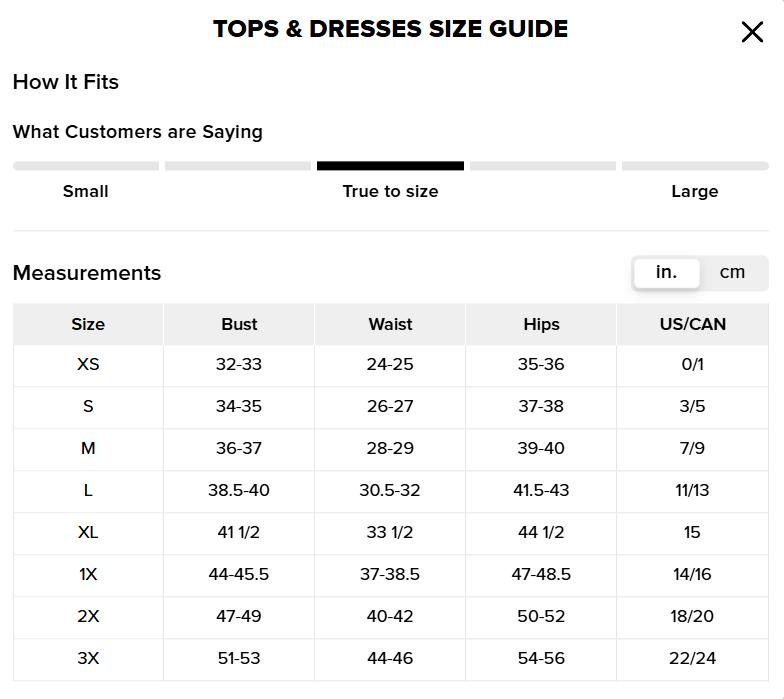The image size is (784, 699).
Task: Click the US/CAN column header
Action: pos(692,324)
